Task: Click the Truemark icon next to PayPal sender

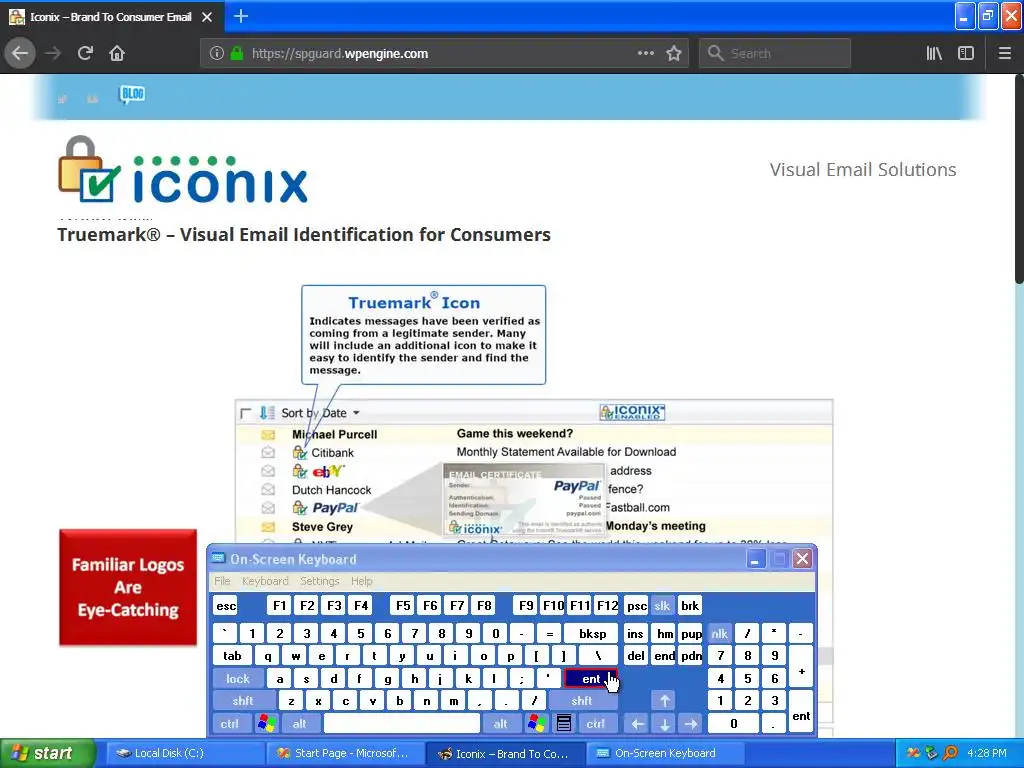Action: 300,507
